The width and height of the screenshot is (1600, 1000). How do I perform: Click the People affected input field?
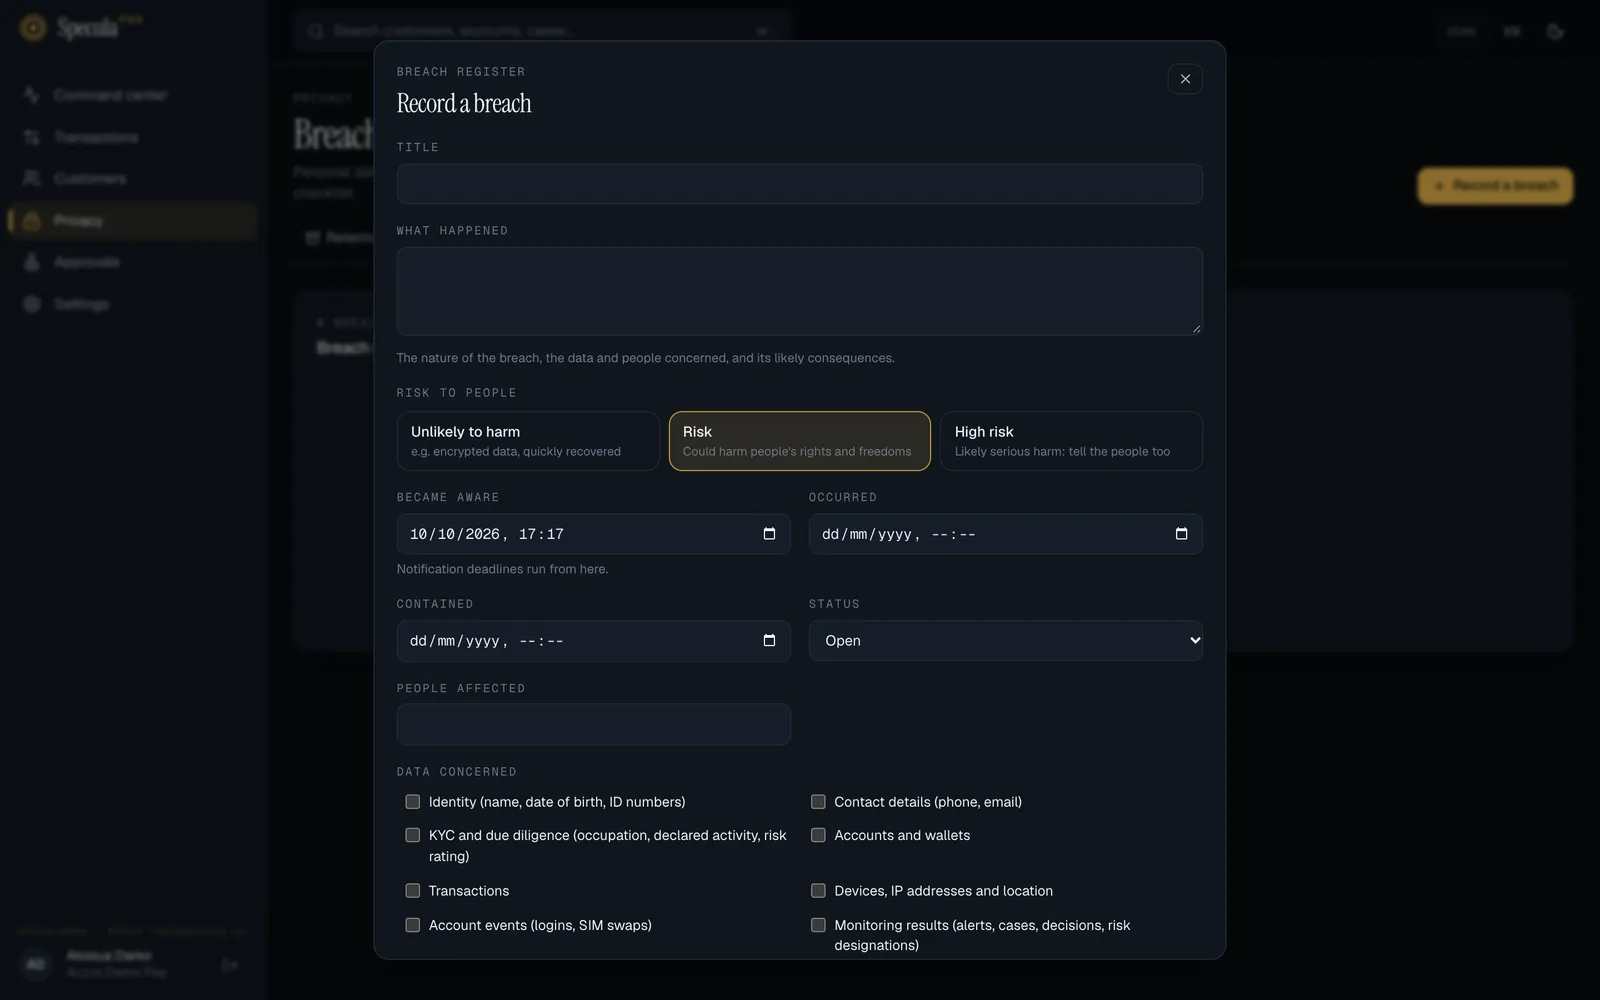[x=593, y=724]
